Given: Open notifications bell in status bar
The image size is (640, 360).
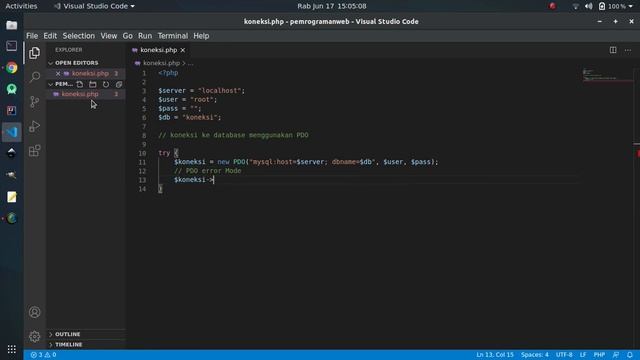Looking at the screenshot, I should click(630, 355).
